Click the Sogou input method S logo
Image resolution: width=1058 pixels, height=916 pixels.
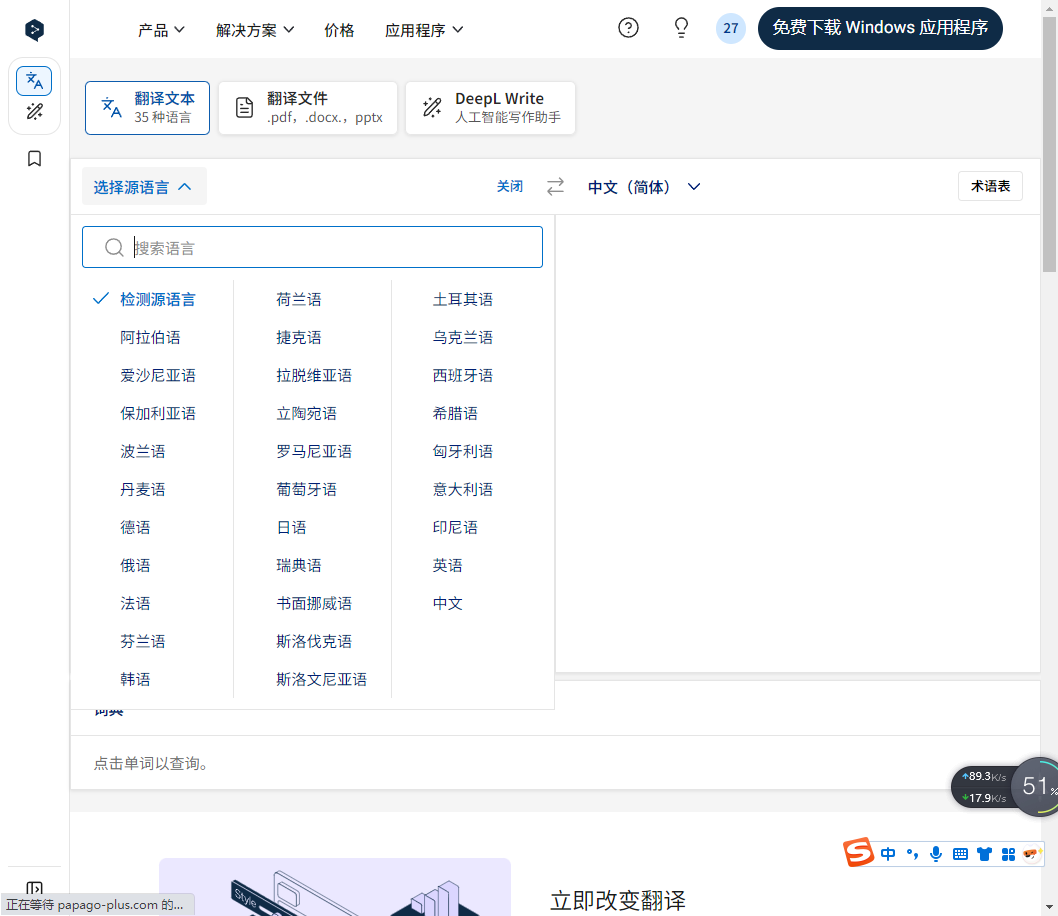[x=859, y=853]
